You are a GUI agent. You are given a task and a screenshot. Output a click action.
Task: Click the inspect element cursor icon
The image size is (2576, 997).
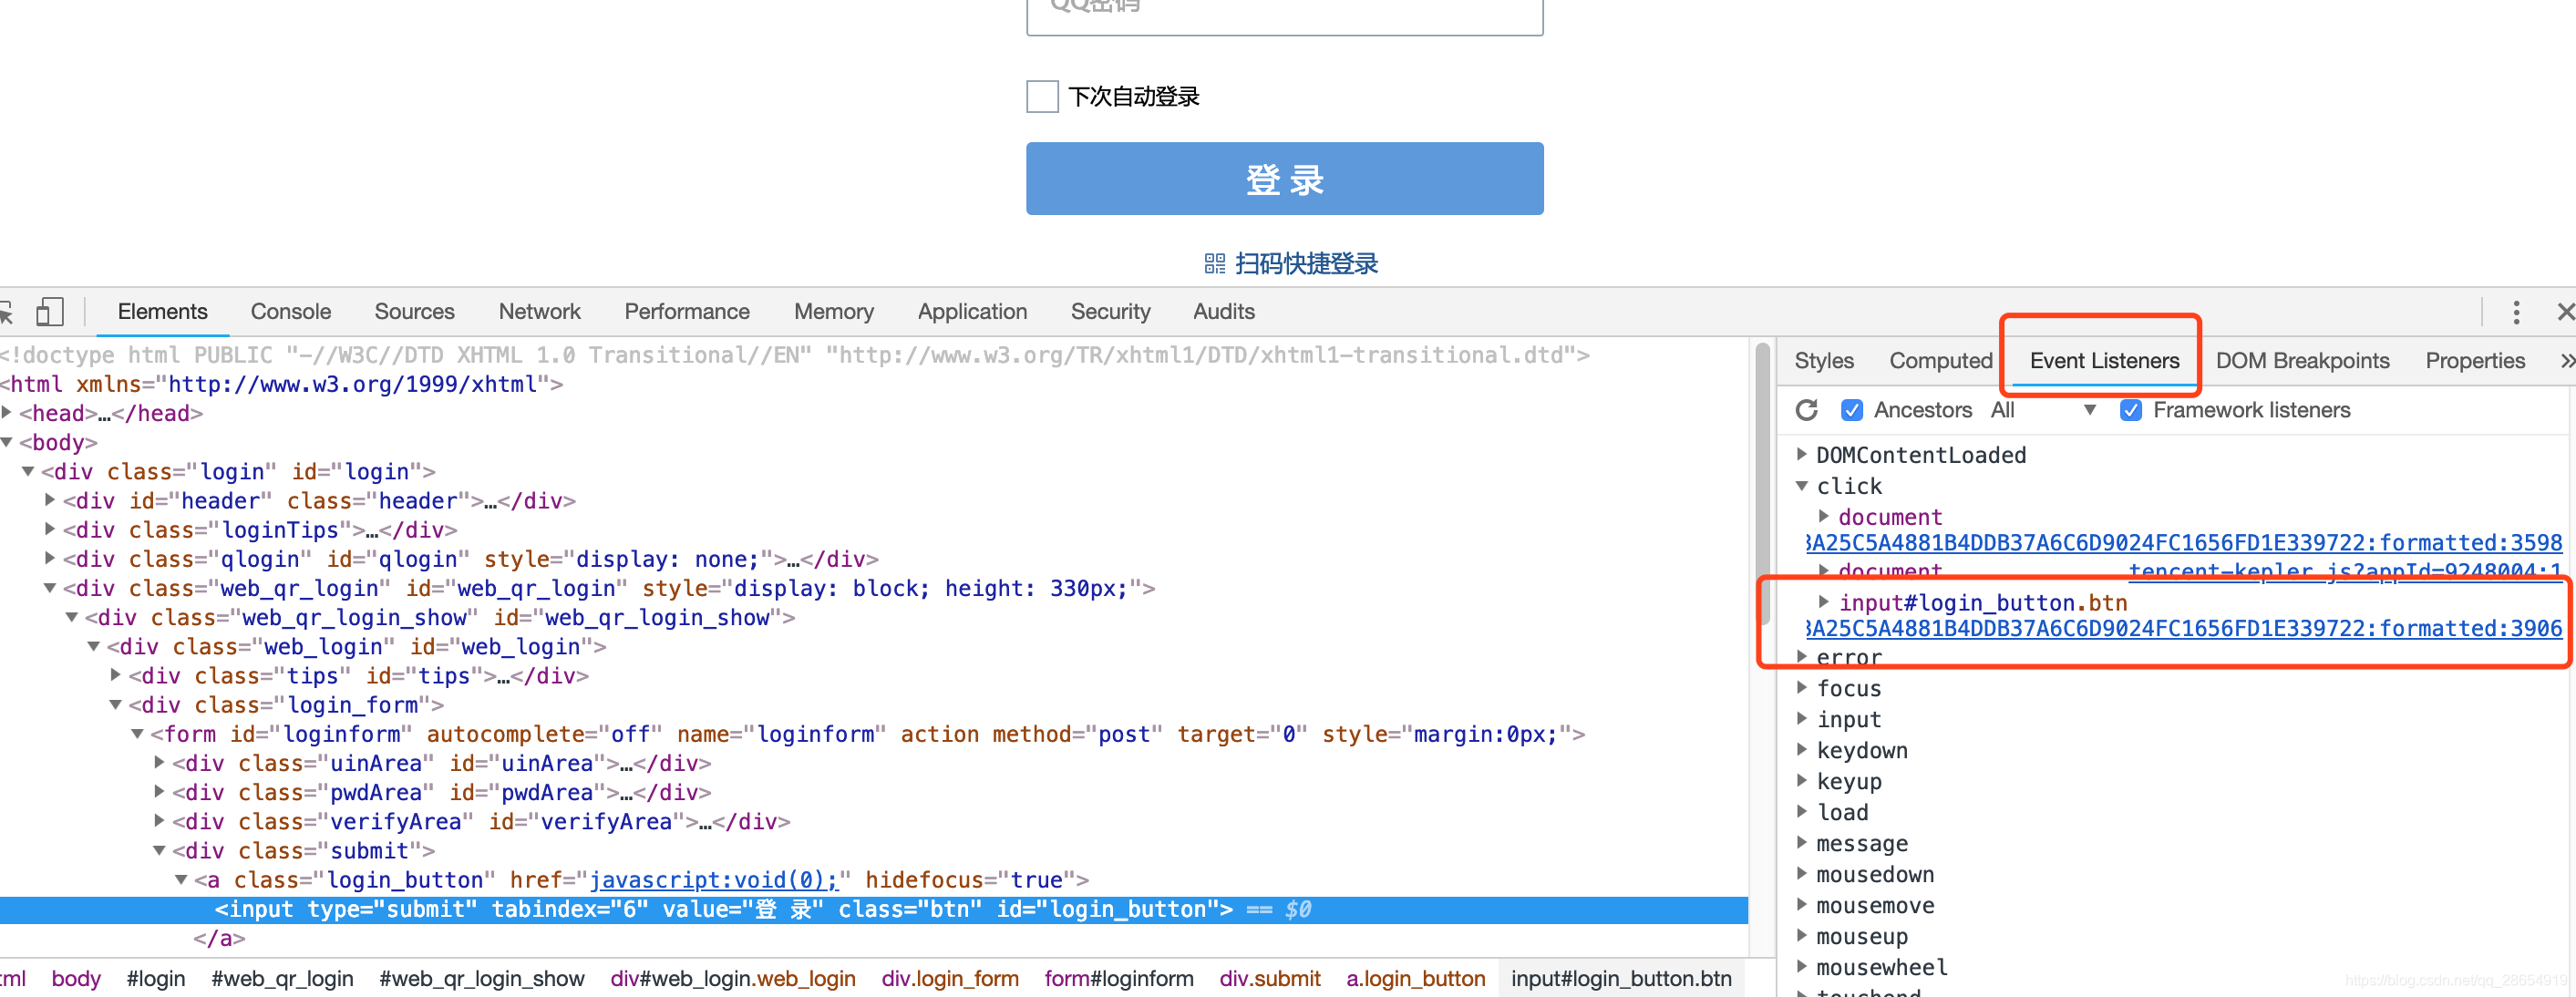(x=6, y=312)
